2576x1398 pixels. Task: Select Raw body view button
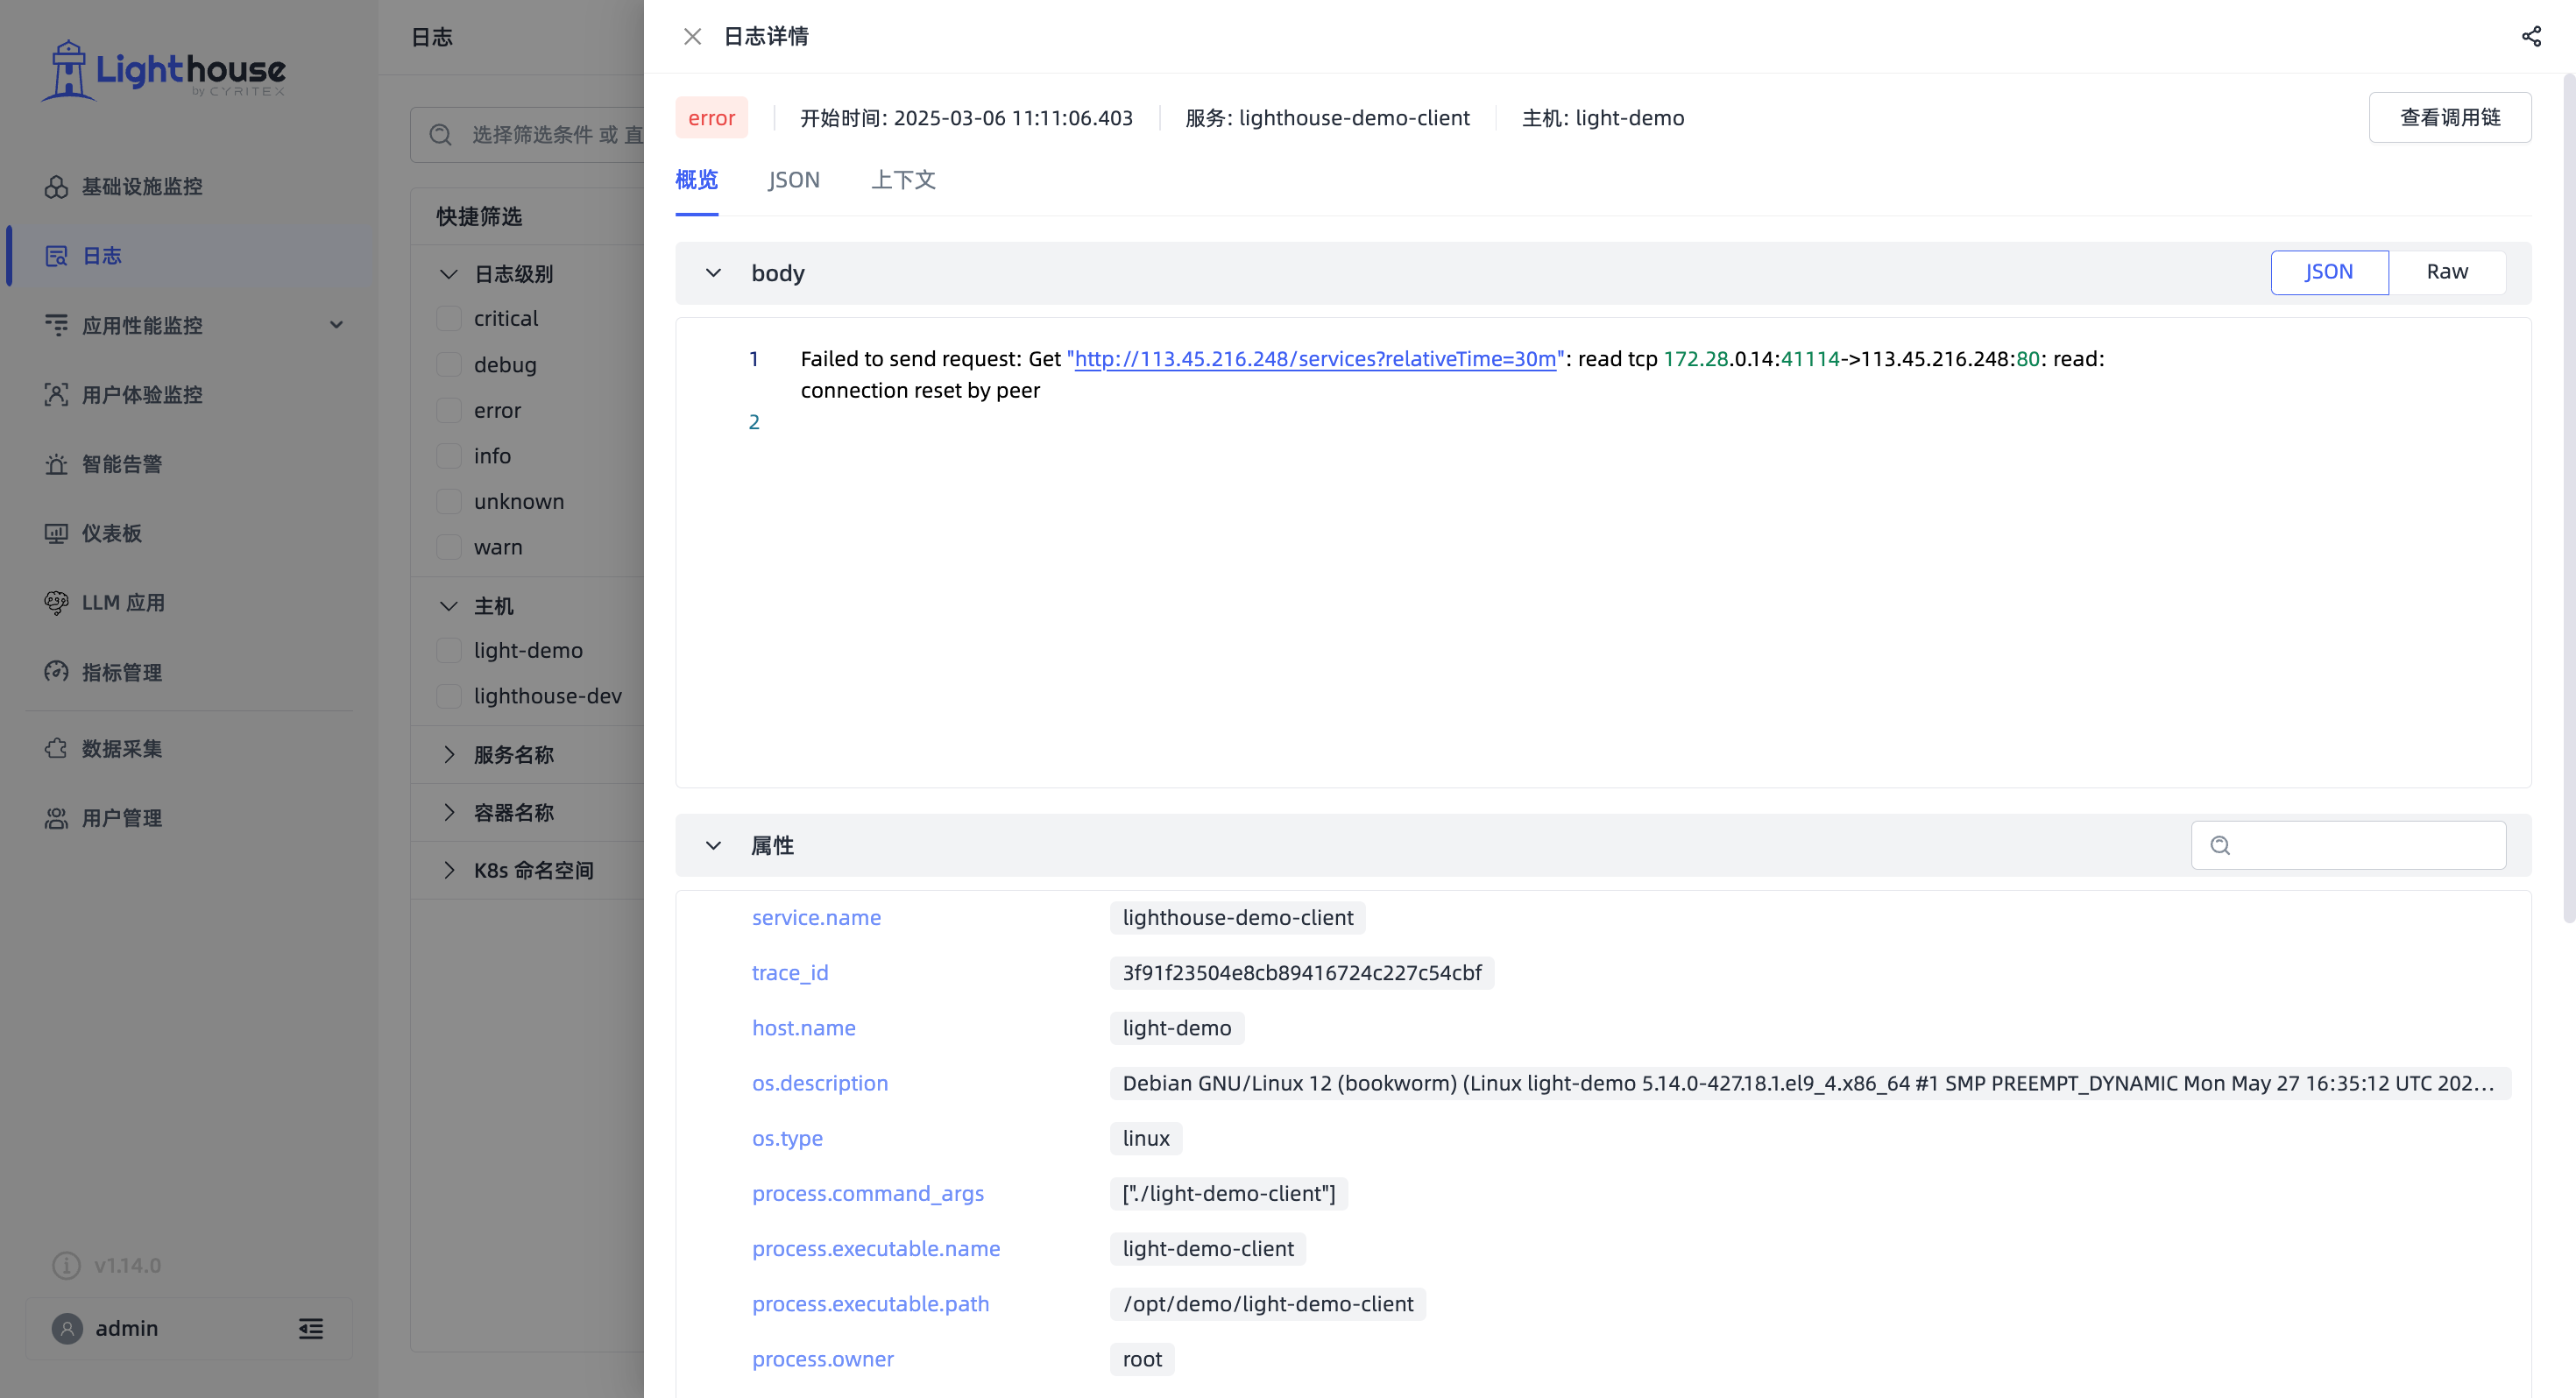2447,272
